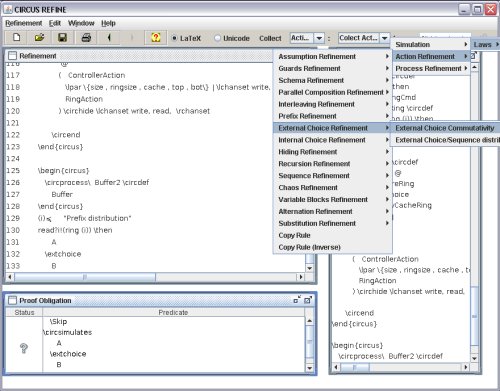Expand Internal Choice Refinement submenu
The image size is (500, 391).
[x=333, y=140]
